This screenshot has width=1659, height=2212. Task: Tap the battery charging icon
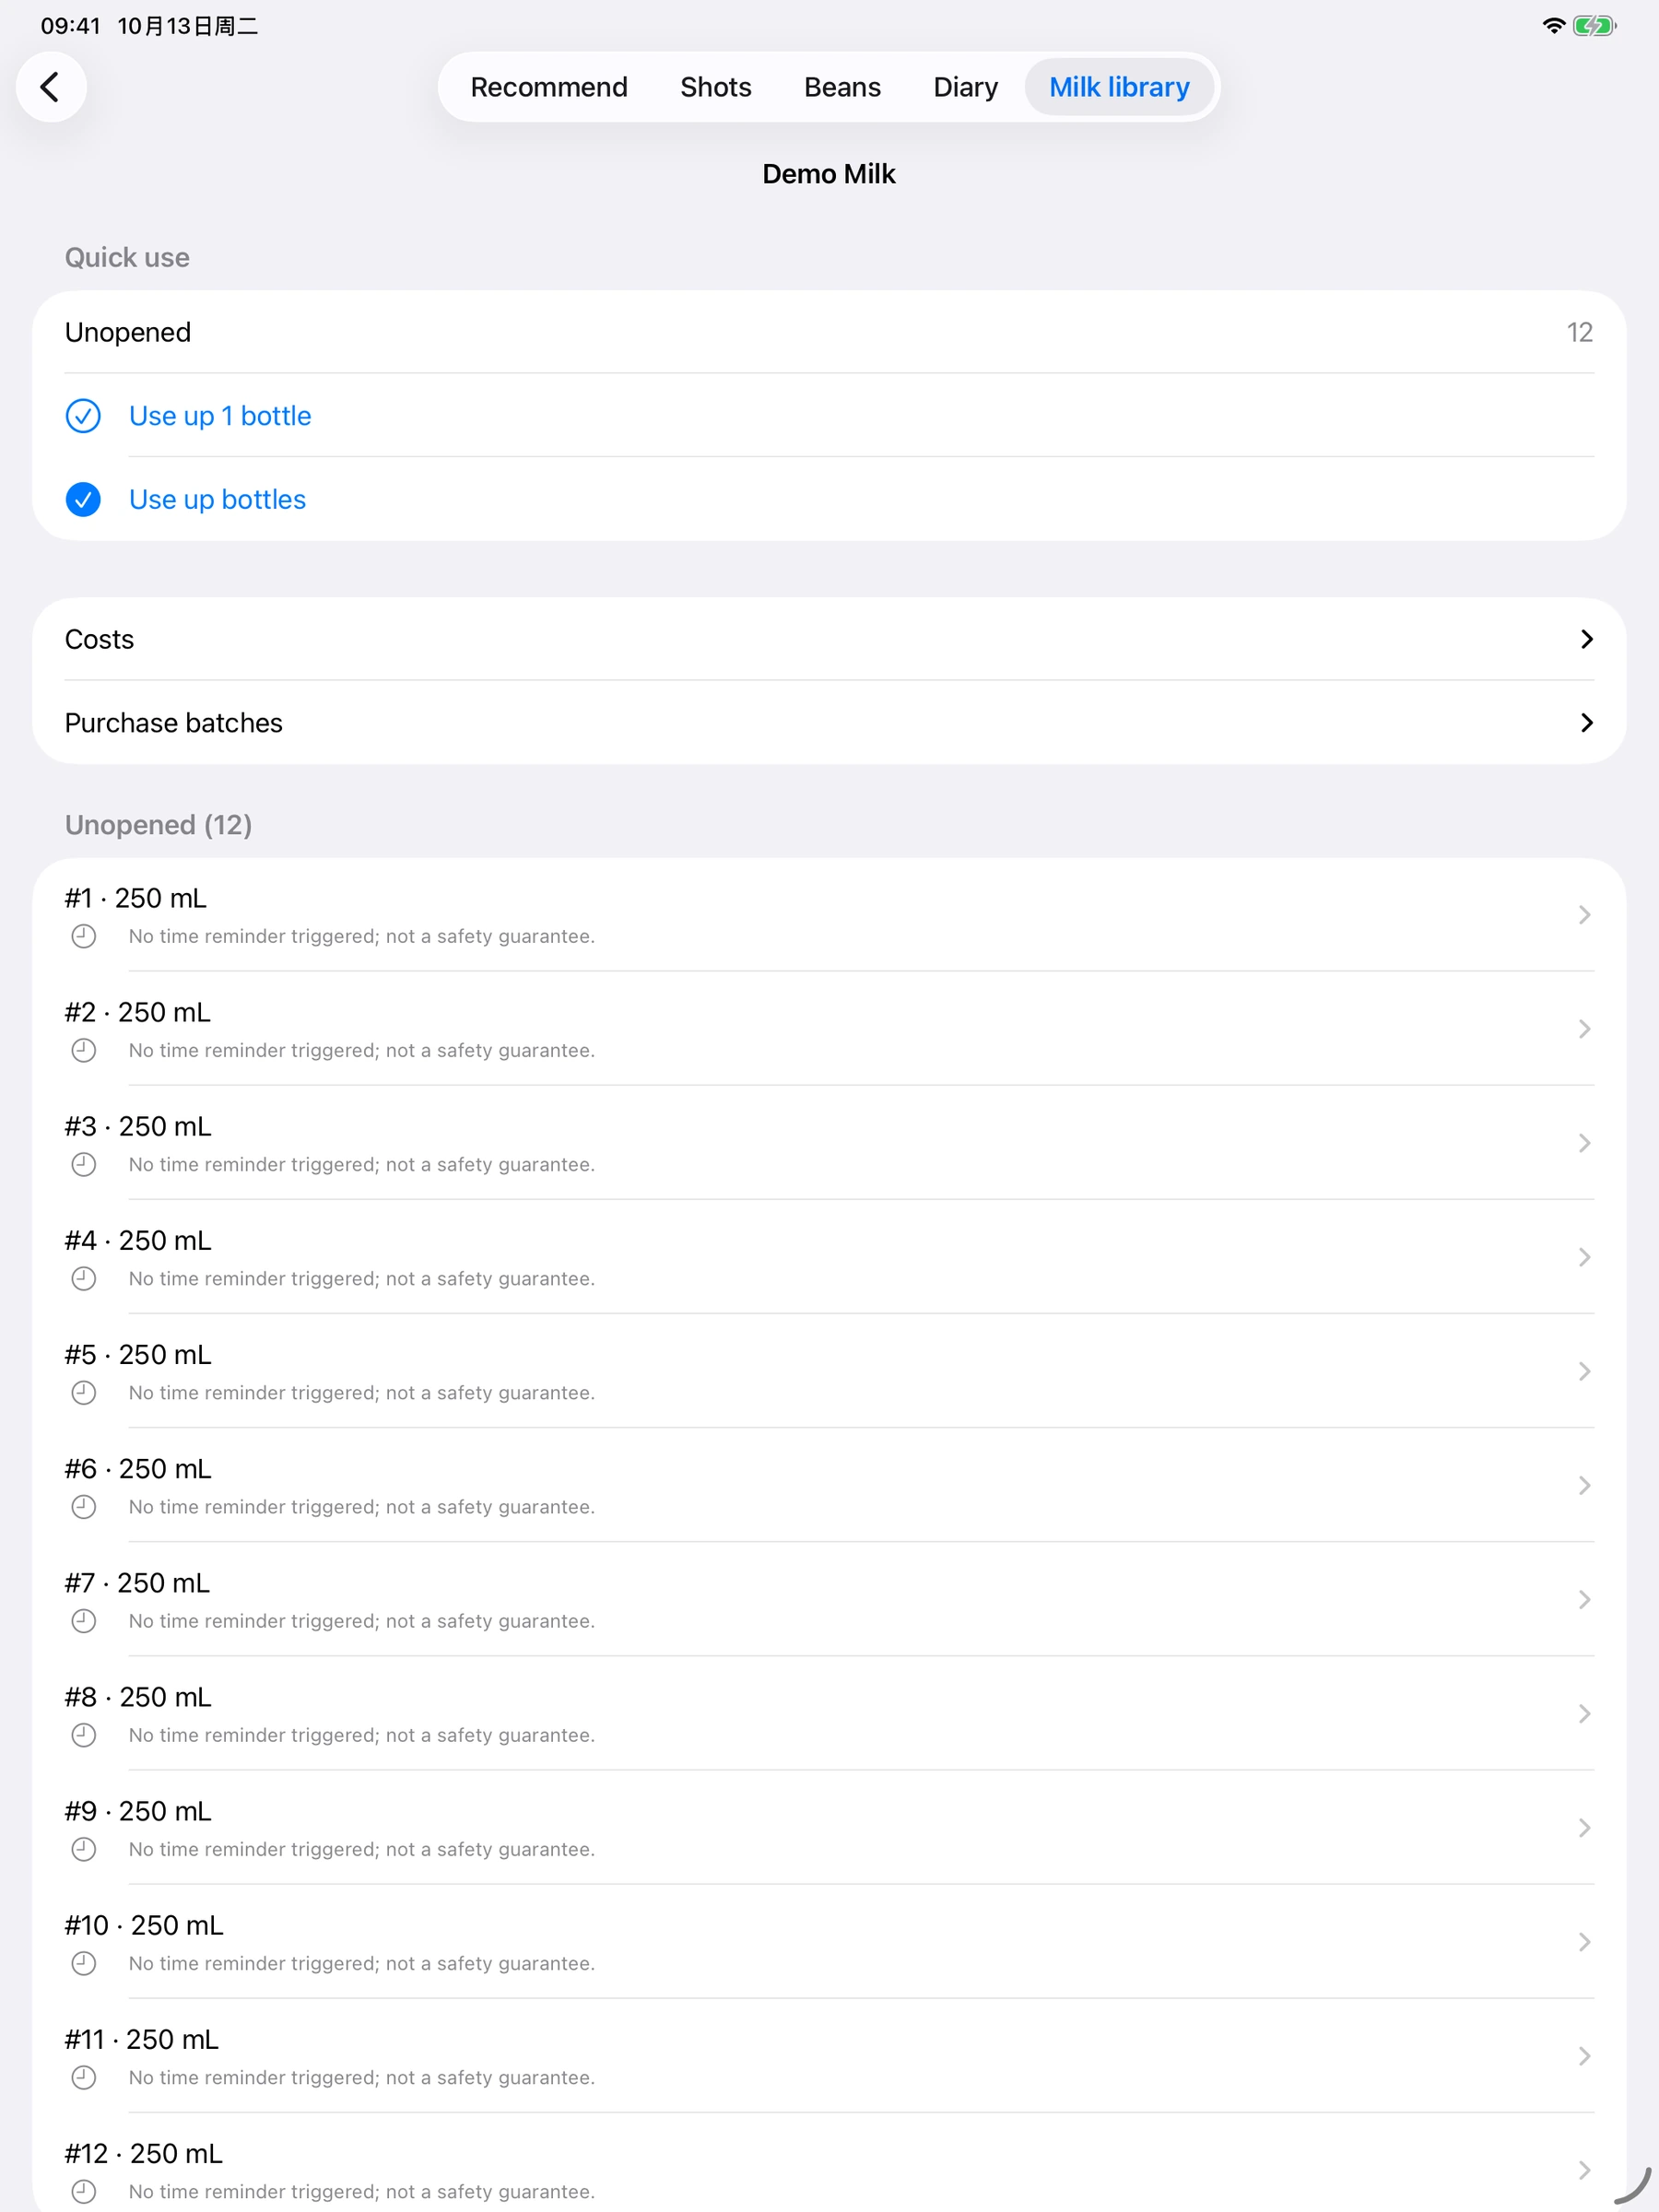[x=1594, y=26]
